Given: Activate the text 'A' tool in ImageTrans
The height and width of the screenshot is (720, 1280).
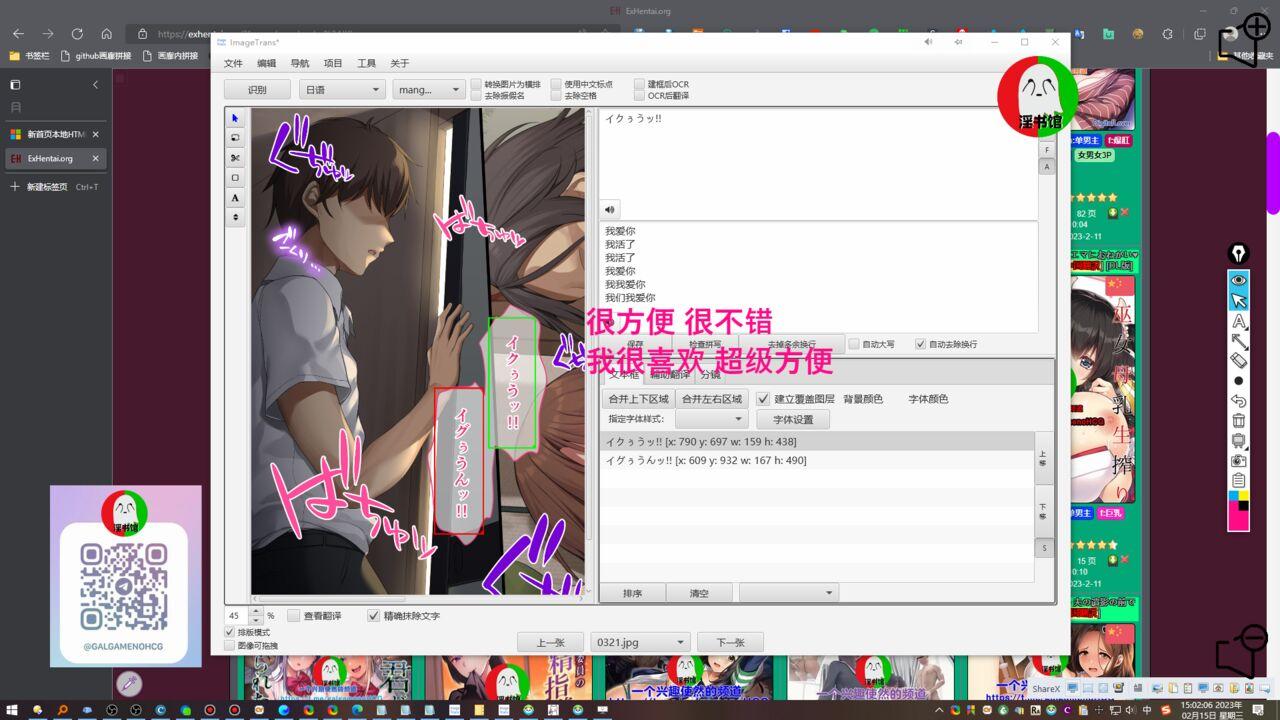Looking at the screenshot, I should (235, 198).
